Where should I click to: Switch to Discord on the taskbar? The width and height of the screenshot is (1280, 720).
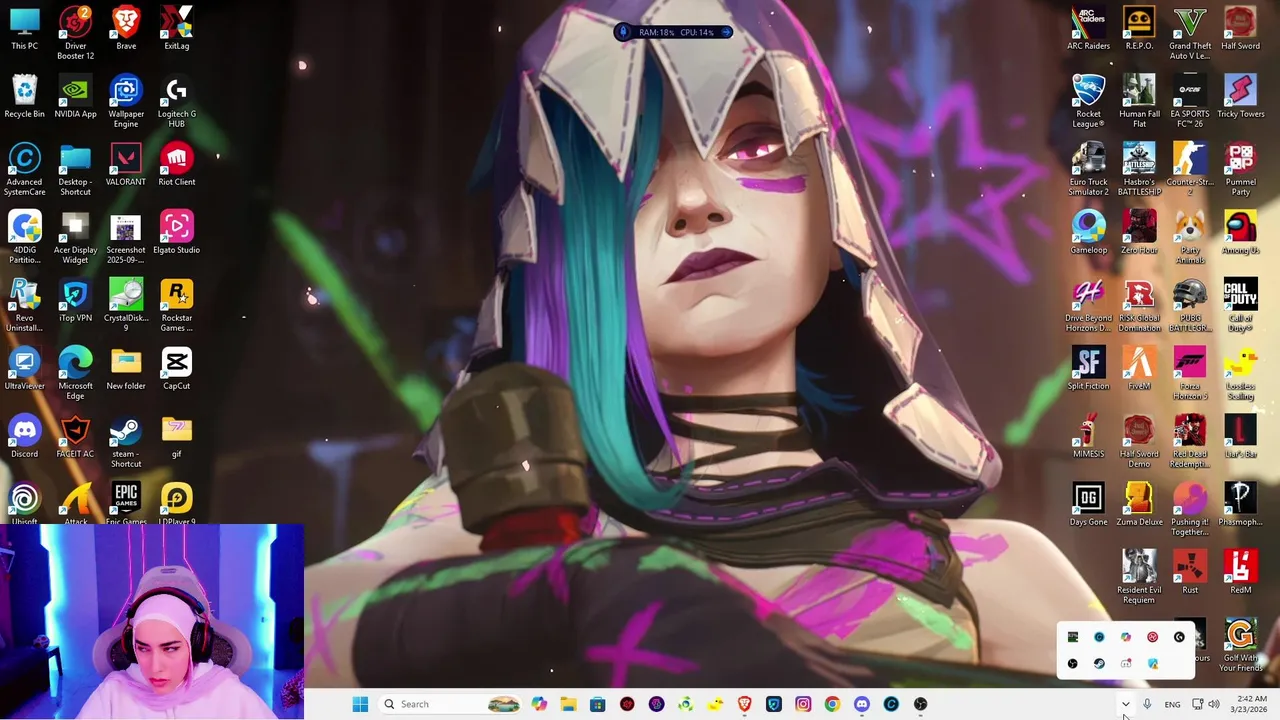pos(862,704)
